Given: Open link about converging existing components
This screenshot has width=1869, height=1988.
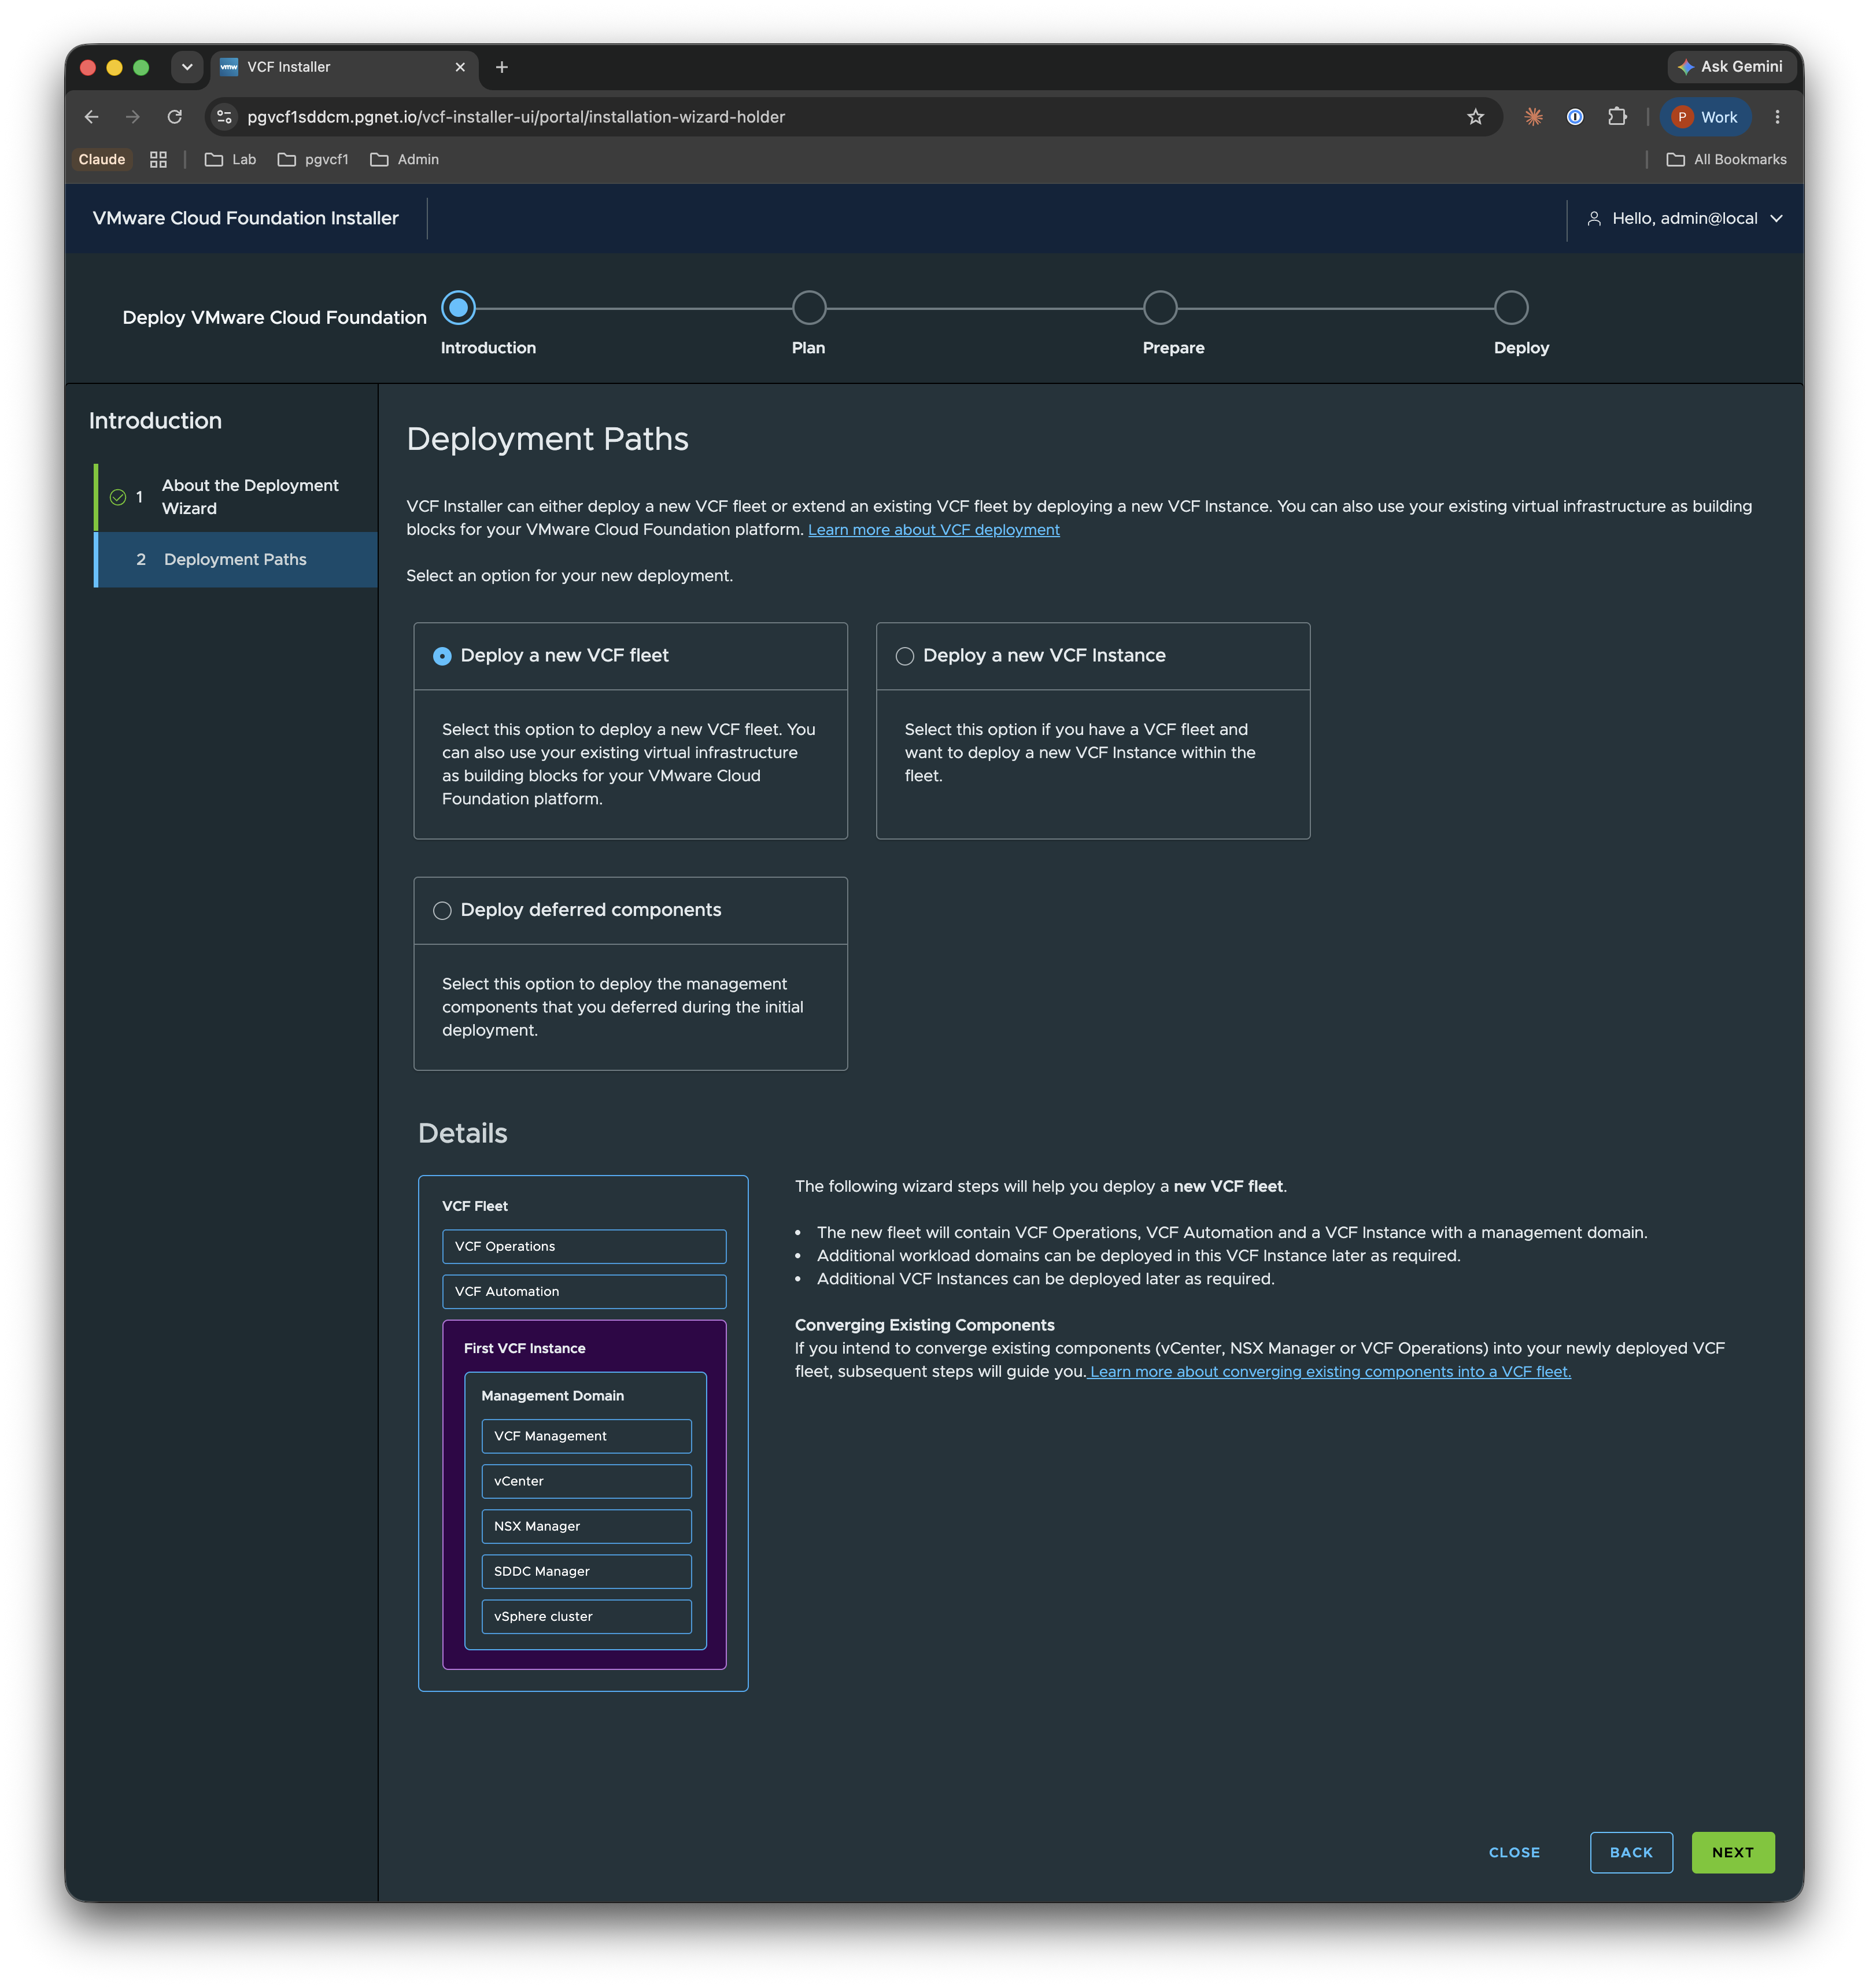Looking at the screenshot, I should click(1330, 1372).
